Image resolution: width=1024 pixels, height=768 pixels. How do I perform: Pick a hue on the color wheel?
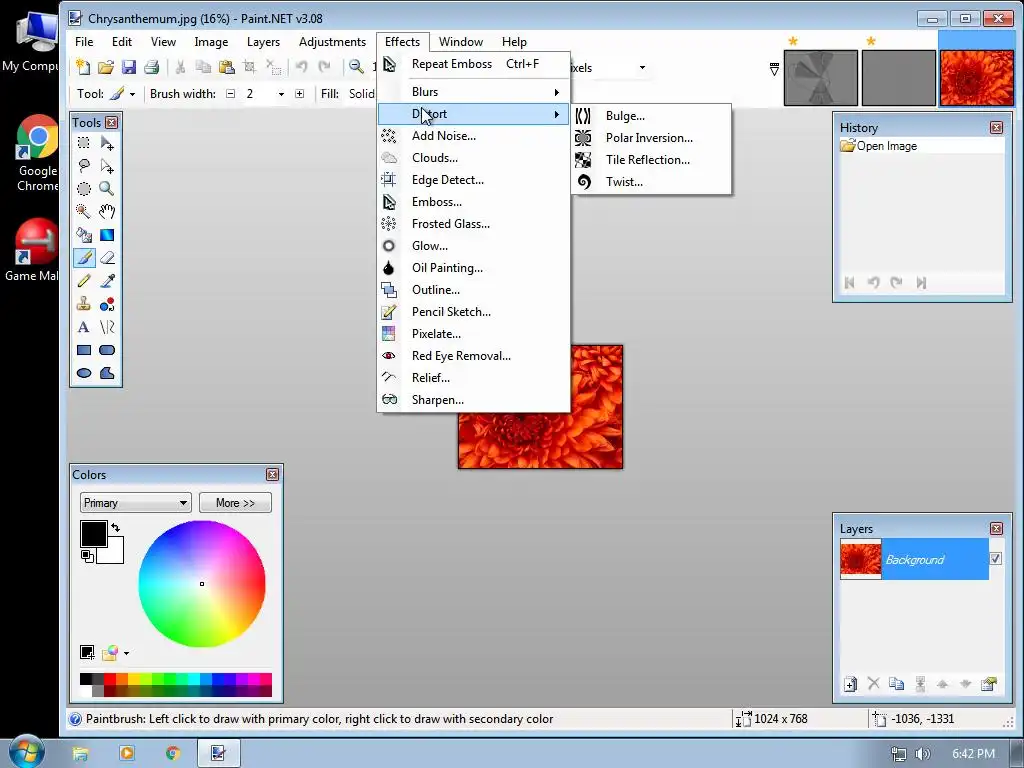202,584
